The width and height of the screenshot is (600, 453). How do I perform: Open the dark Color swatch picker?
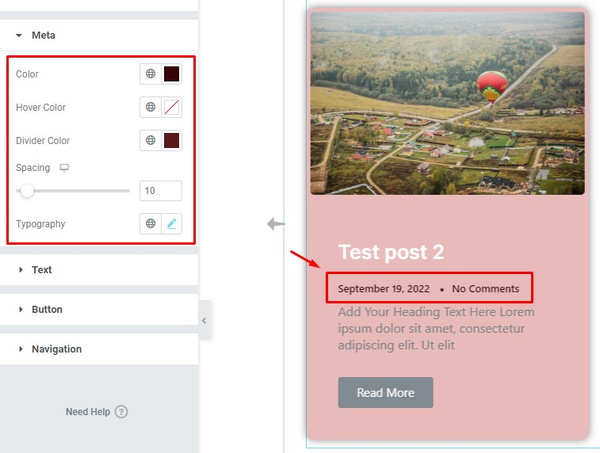click(171, 74)
